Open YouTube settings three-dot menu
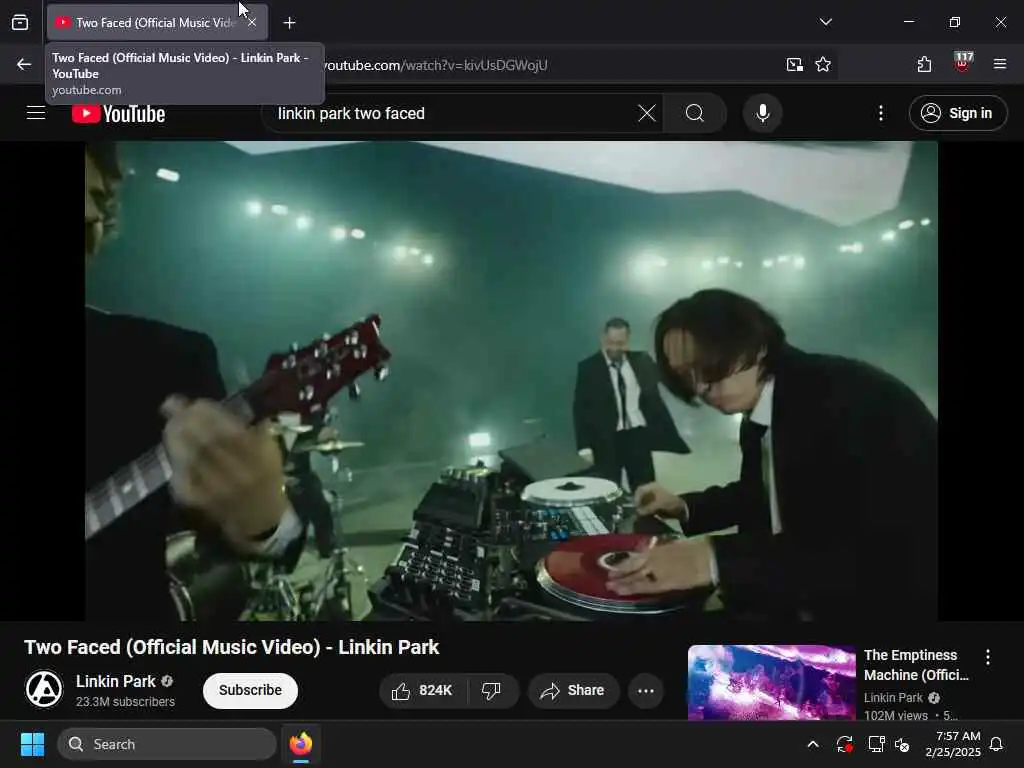1024x768 pixels. click(x=880, y=113)
